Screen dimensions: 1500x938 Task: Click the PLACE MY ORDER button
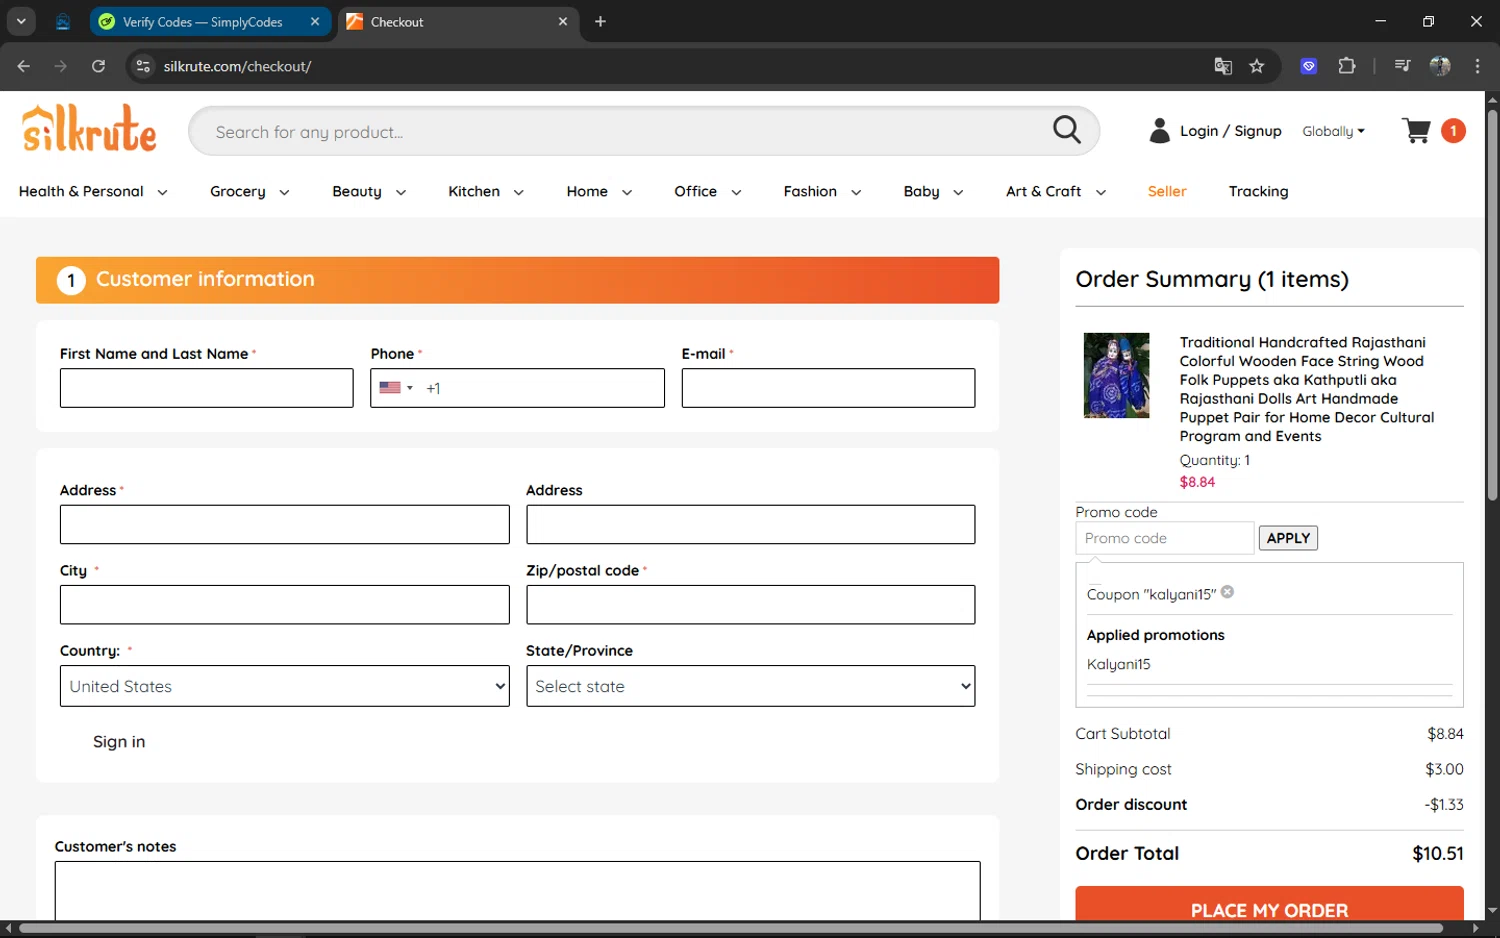[x=1269, y=904]
